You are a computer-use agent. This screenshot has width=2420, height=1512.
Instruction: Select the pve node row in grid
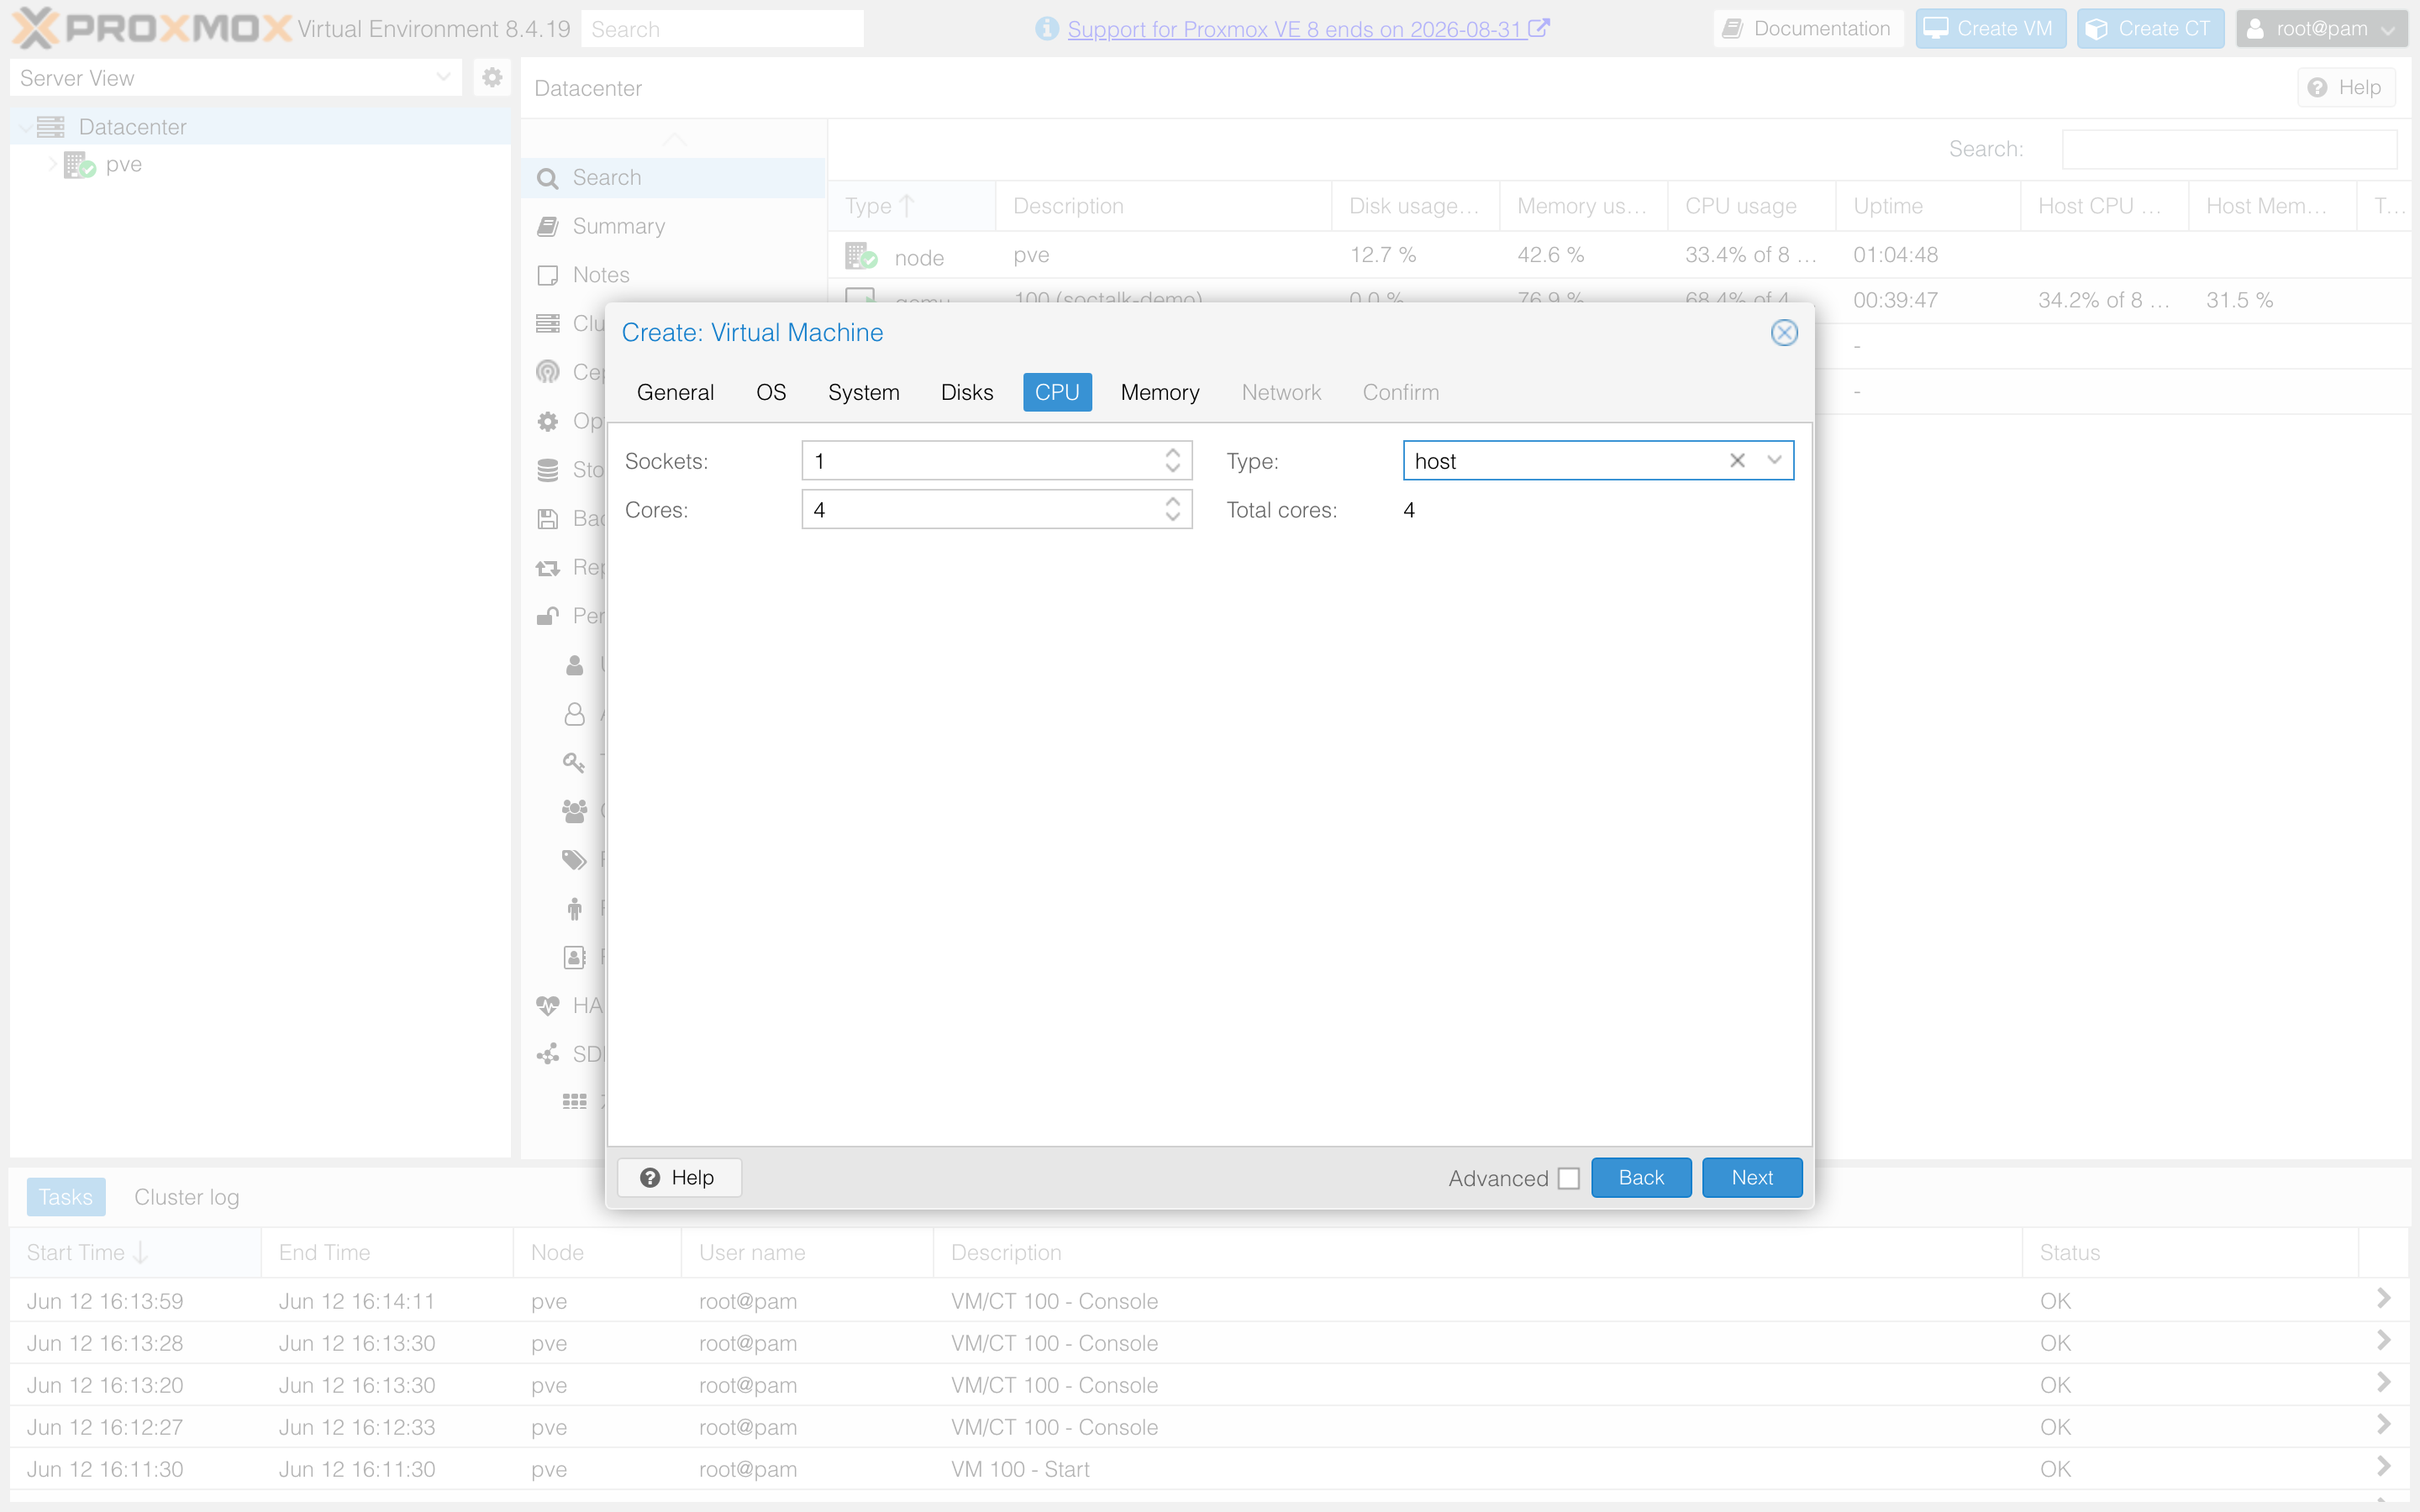(x=1620, y=255)
